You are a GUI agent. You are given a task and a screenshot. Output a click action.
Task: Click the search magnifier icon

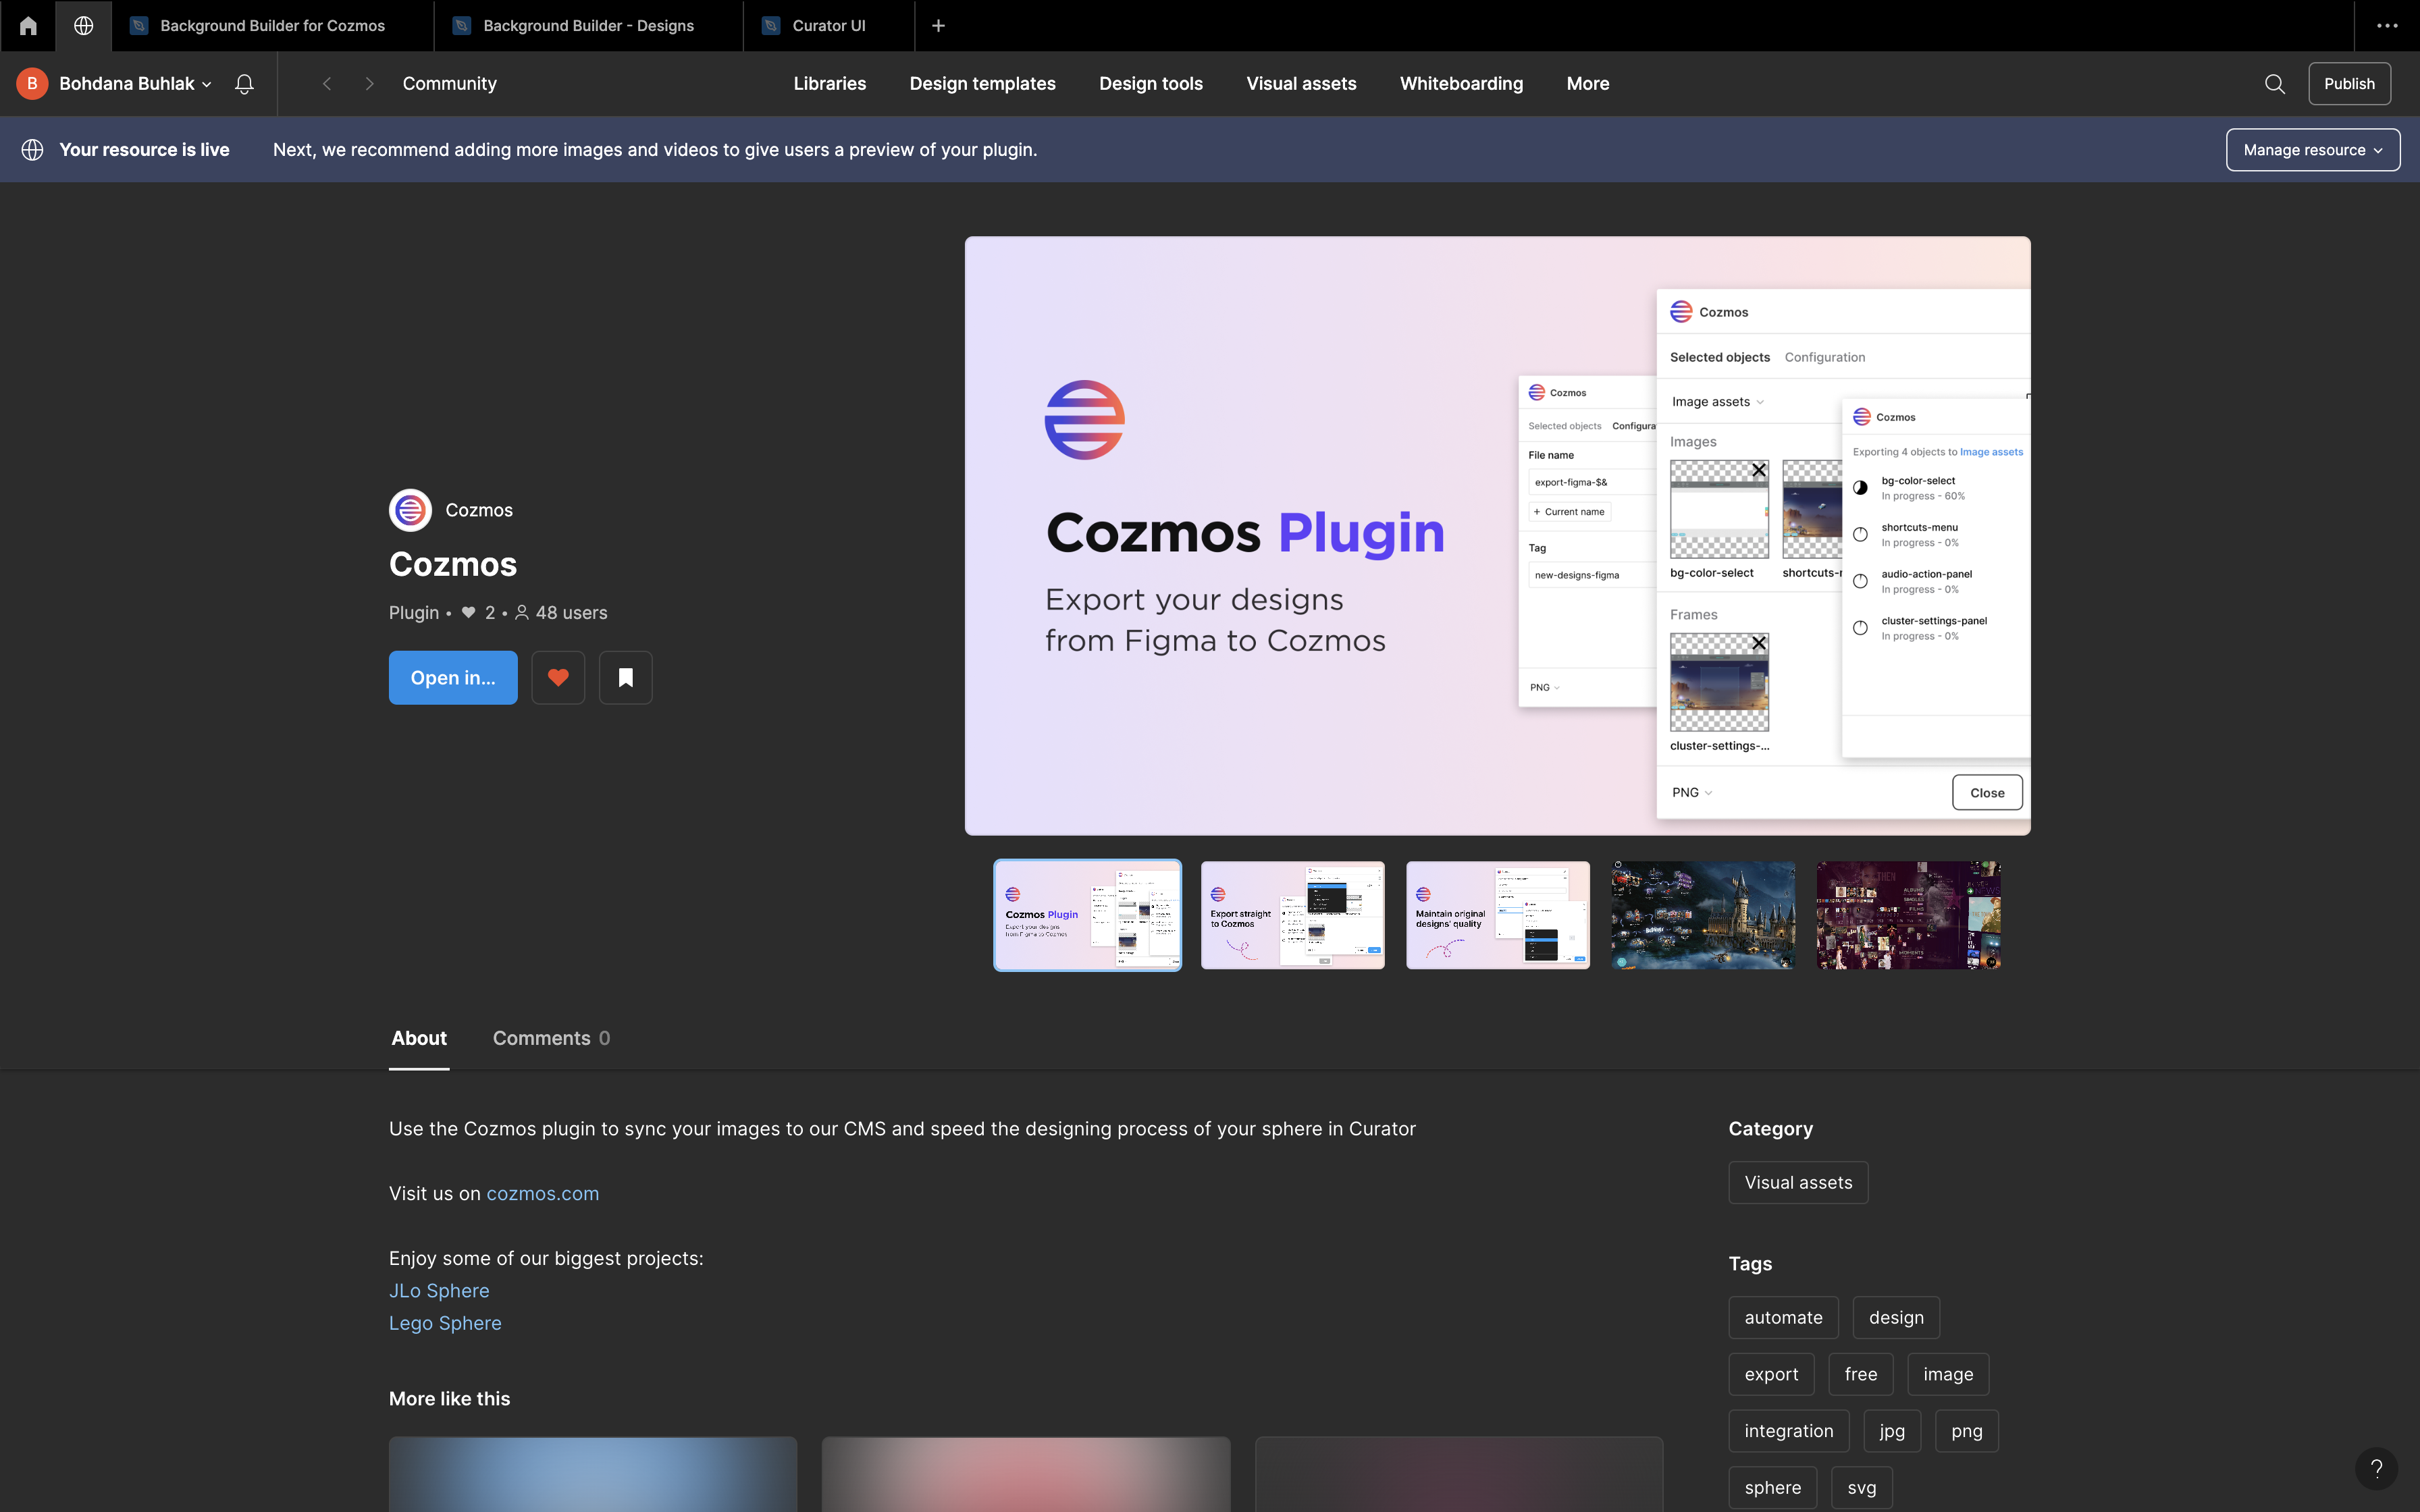[2274, 84]
